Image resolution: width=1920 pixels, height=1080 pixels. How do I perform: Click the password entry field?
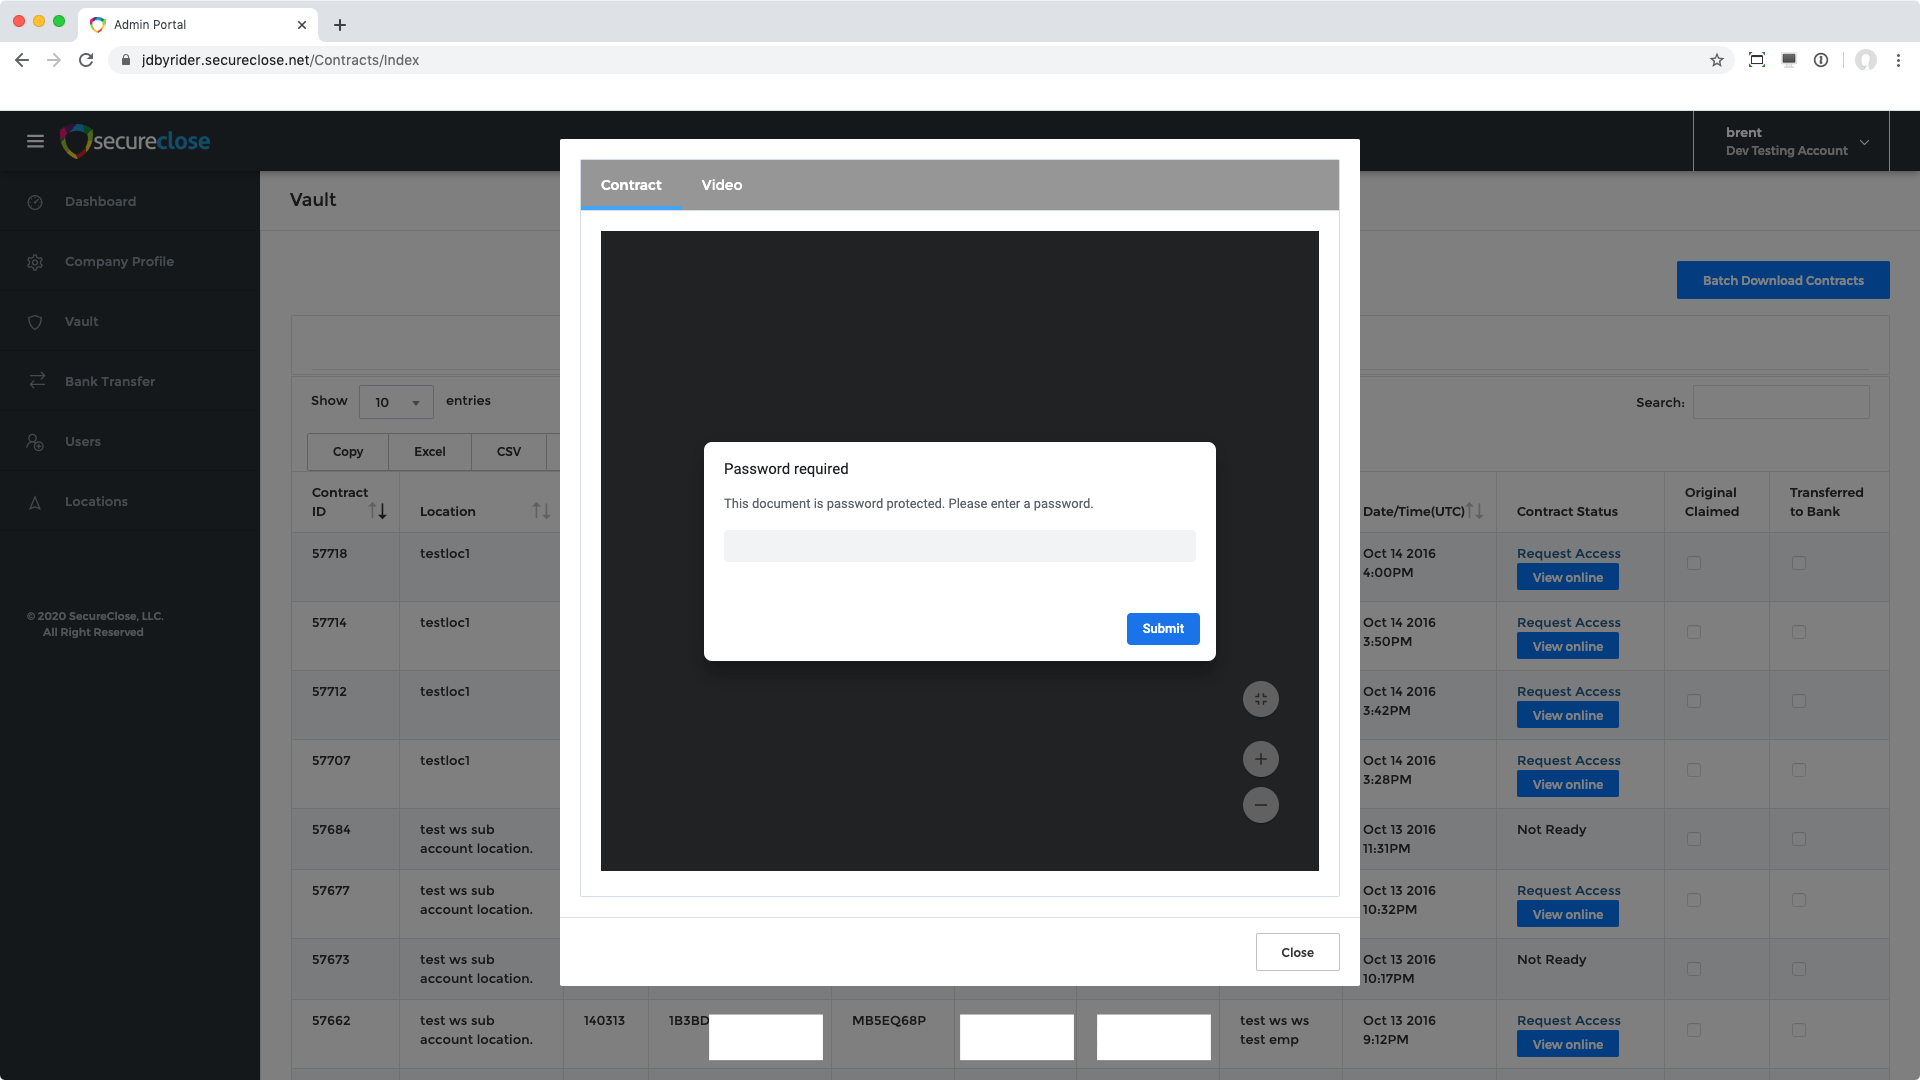(x=959, y=546)
